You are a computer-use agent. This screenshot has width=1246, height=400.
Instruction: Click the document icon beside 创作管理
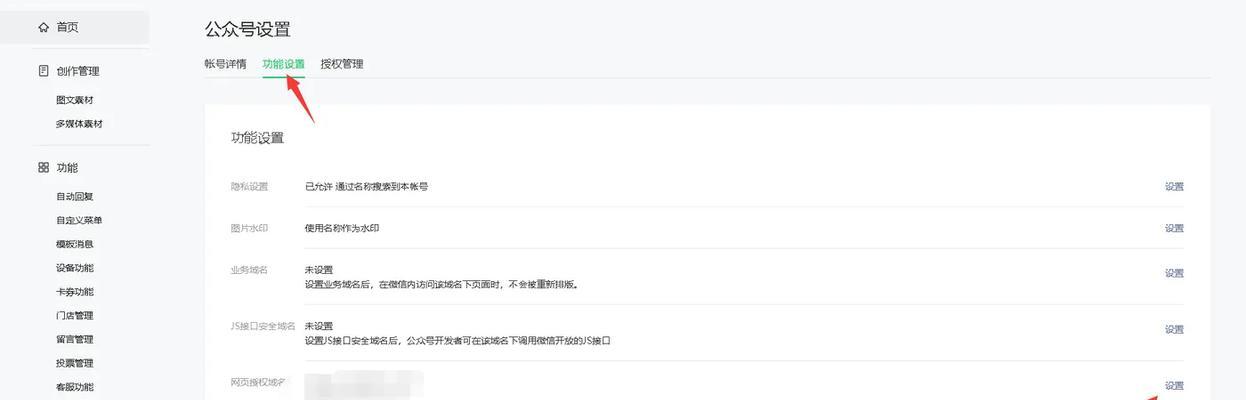click(43, 71)
